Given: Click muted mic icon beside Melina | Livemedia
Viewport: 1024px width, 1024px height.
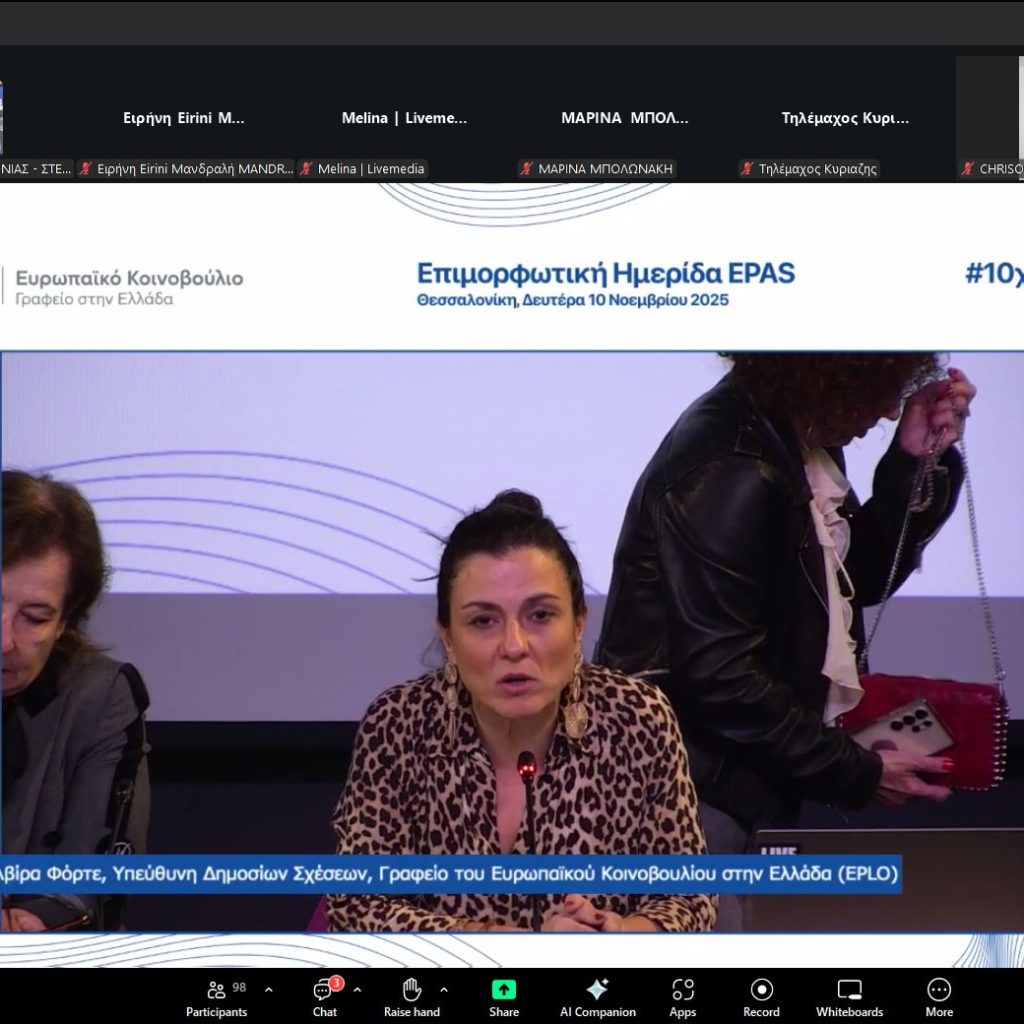Looking at the screenshot, I should [308, 169].
